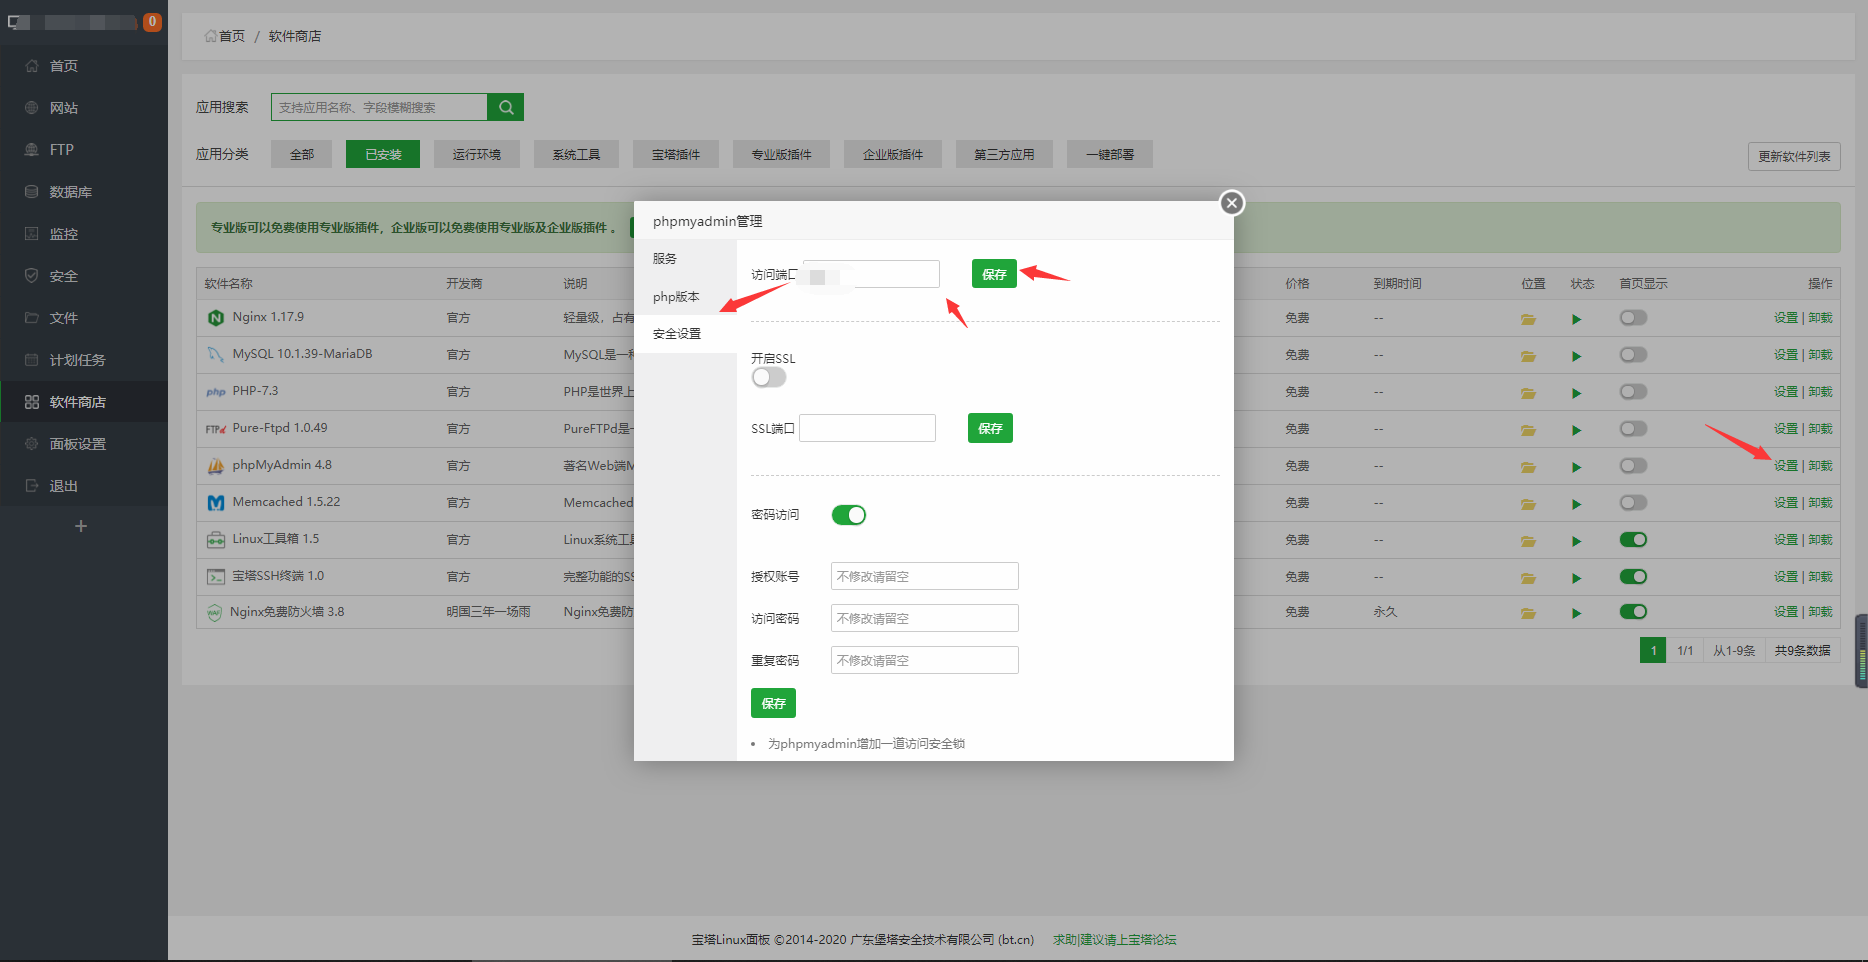Click status play icon for Nginx 1.17.9

(1577, 319)
